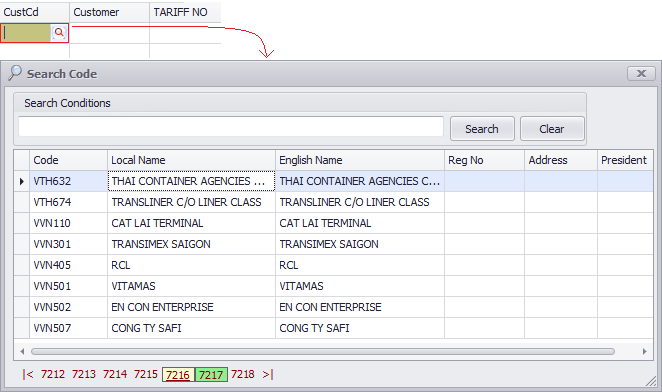Click local name RCL cell
This screenshot has height=392, width=662.
[191, 265]
